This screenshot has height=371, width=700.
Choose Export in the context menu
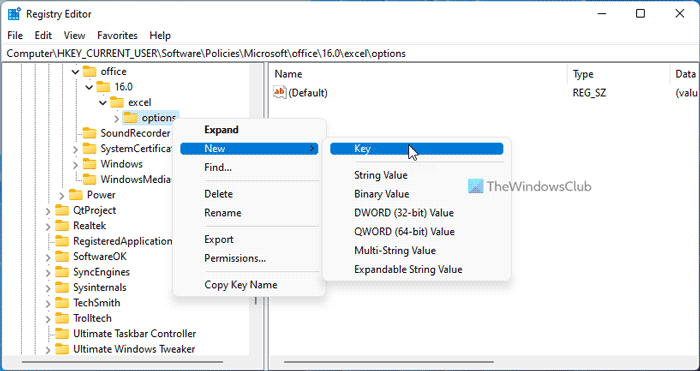tap(249, 239)
